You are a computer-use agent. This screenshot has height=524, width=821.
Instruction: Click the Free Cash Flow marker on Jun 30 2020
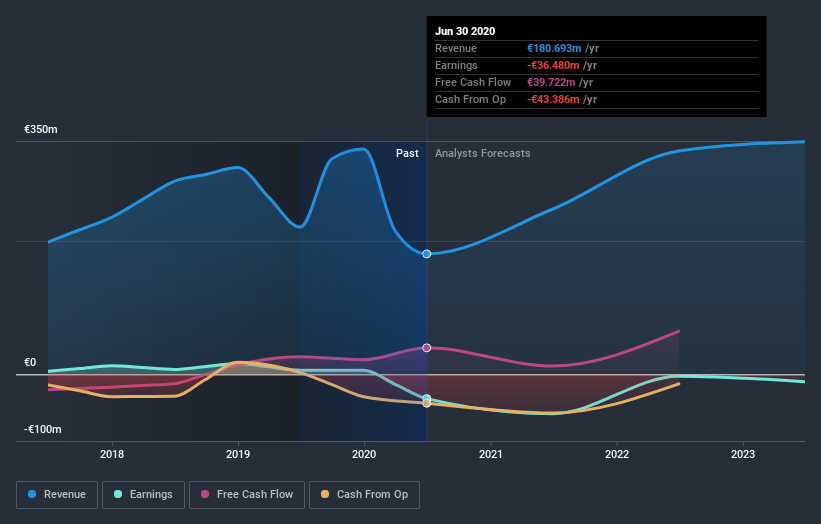pyautogui.click(x=427, y=348)
